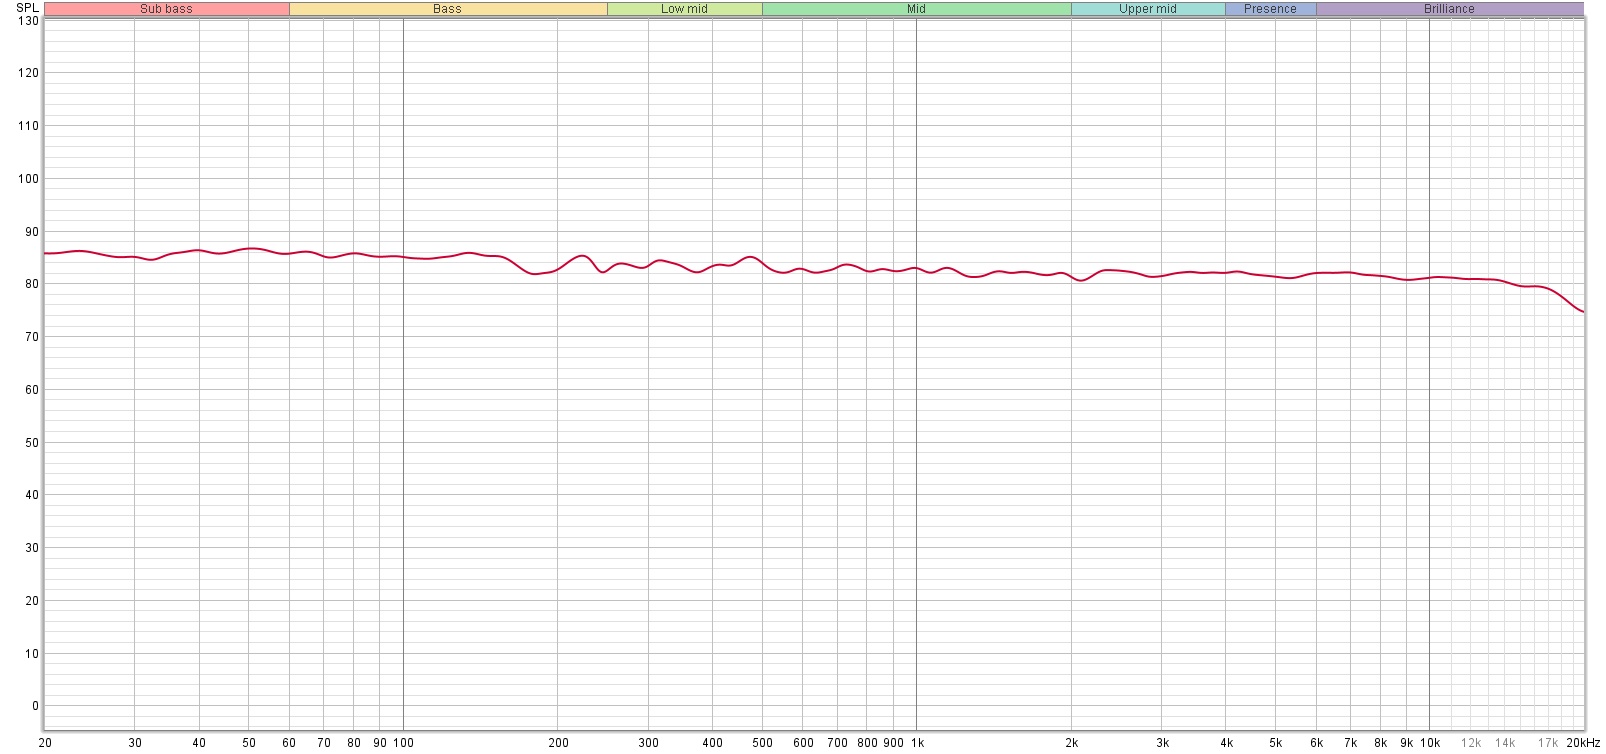The width and height of the screenshot is (1606, 754).
Task: Select the 600 Hz frequency axis label
Action: click(803, 743)
